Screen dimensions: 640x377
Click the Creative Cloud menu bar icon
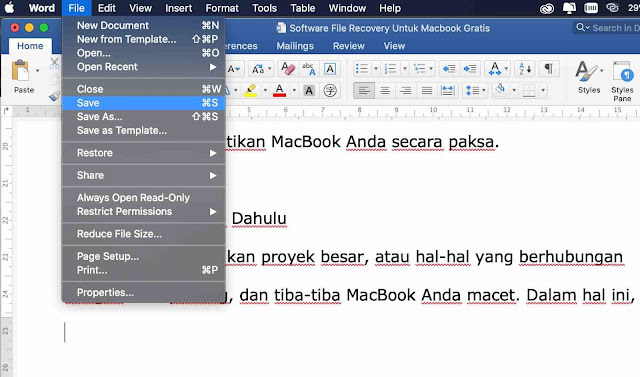547,8
